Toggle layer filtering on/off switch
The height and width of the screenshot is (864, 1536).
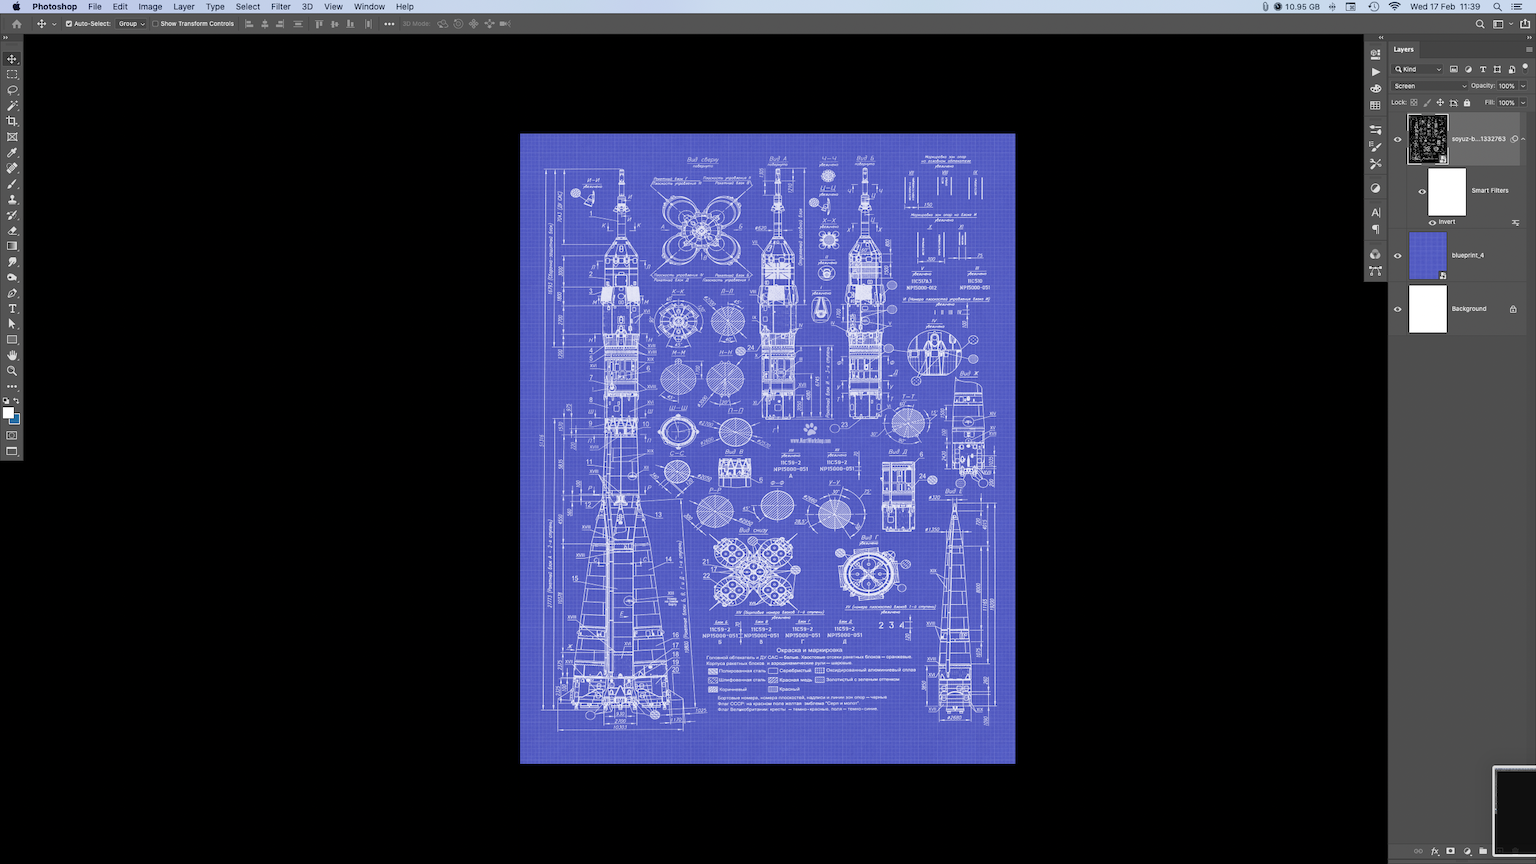(1525, 68)
